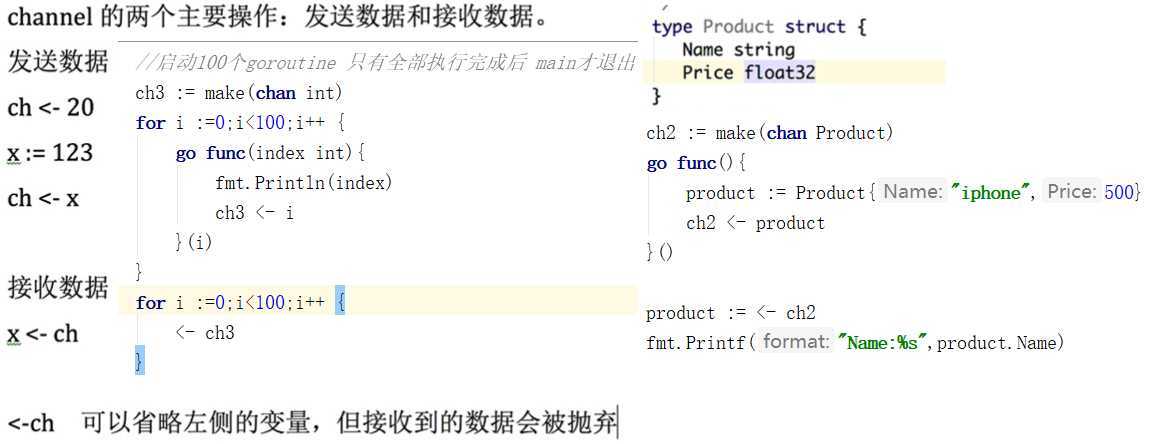
Task: Click 'product := <- ch2' receive line
Action: (731, 313)
